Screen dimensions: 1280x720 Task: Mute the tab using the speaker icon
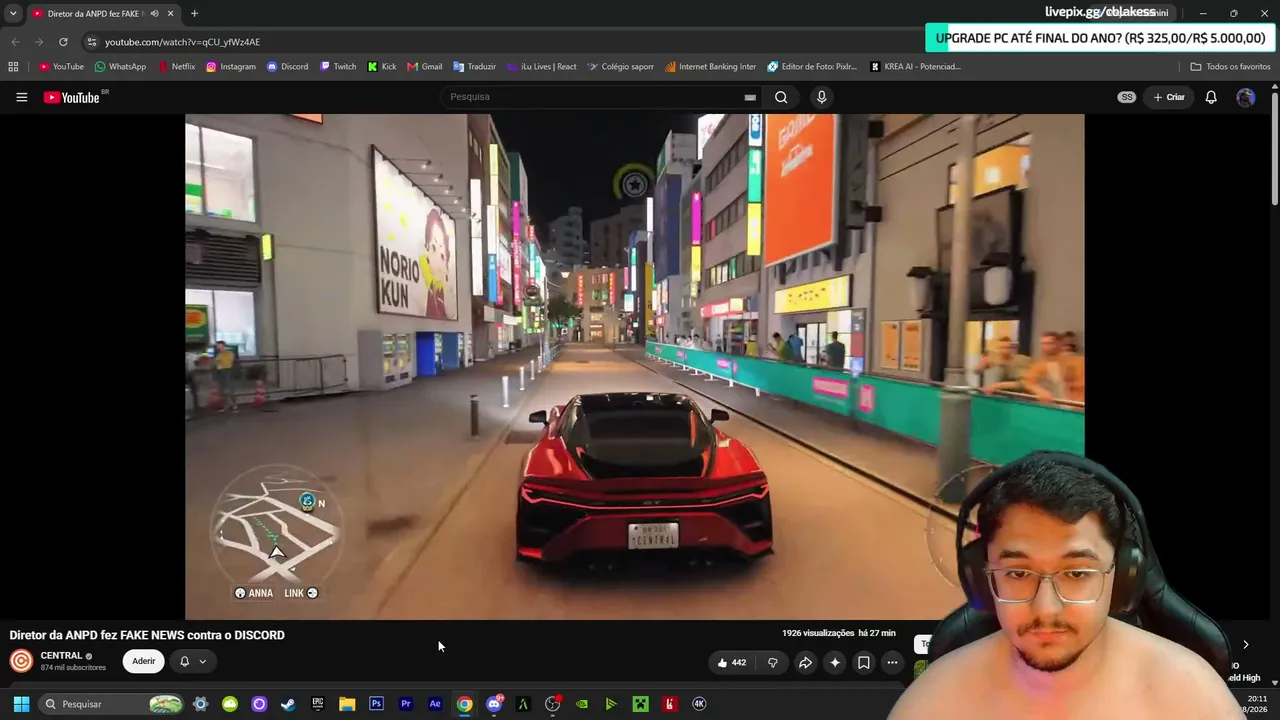pyautogui.click(x=154, y=14)
